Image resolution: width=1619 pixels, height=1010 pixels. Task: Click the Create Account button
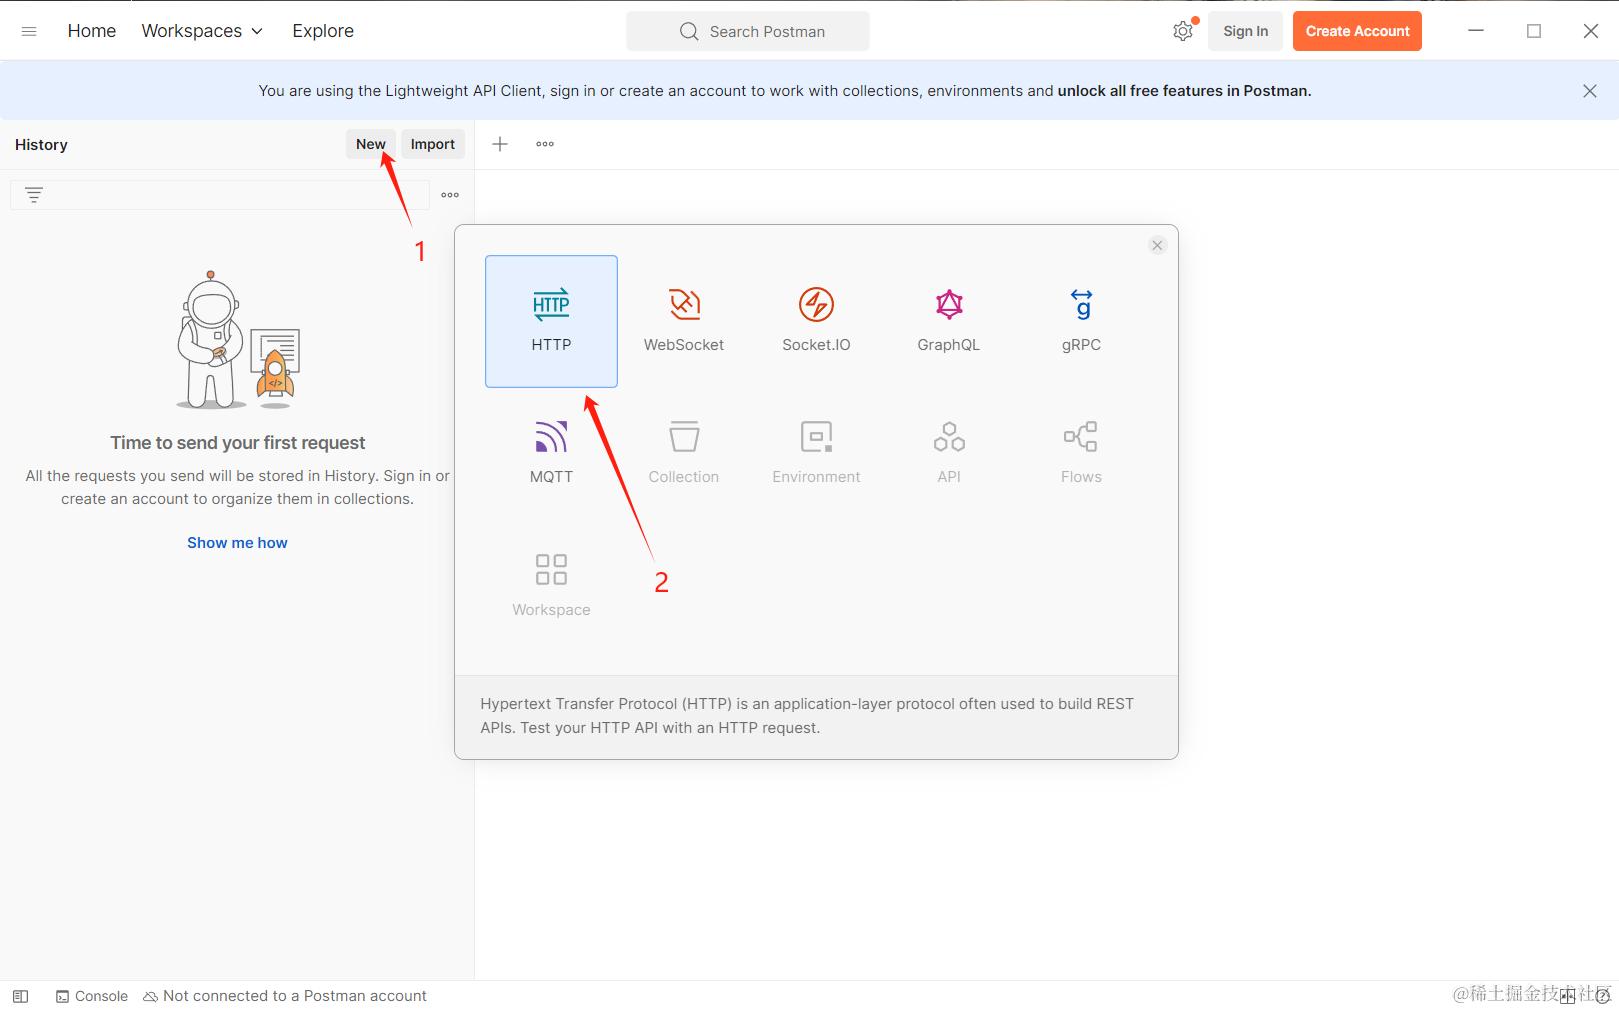[1357, 31]
